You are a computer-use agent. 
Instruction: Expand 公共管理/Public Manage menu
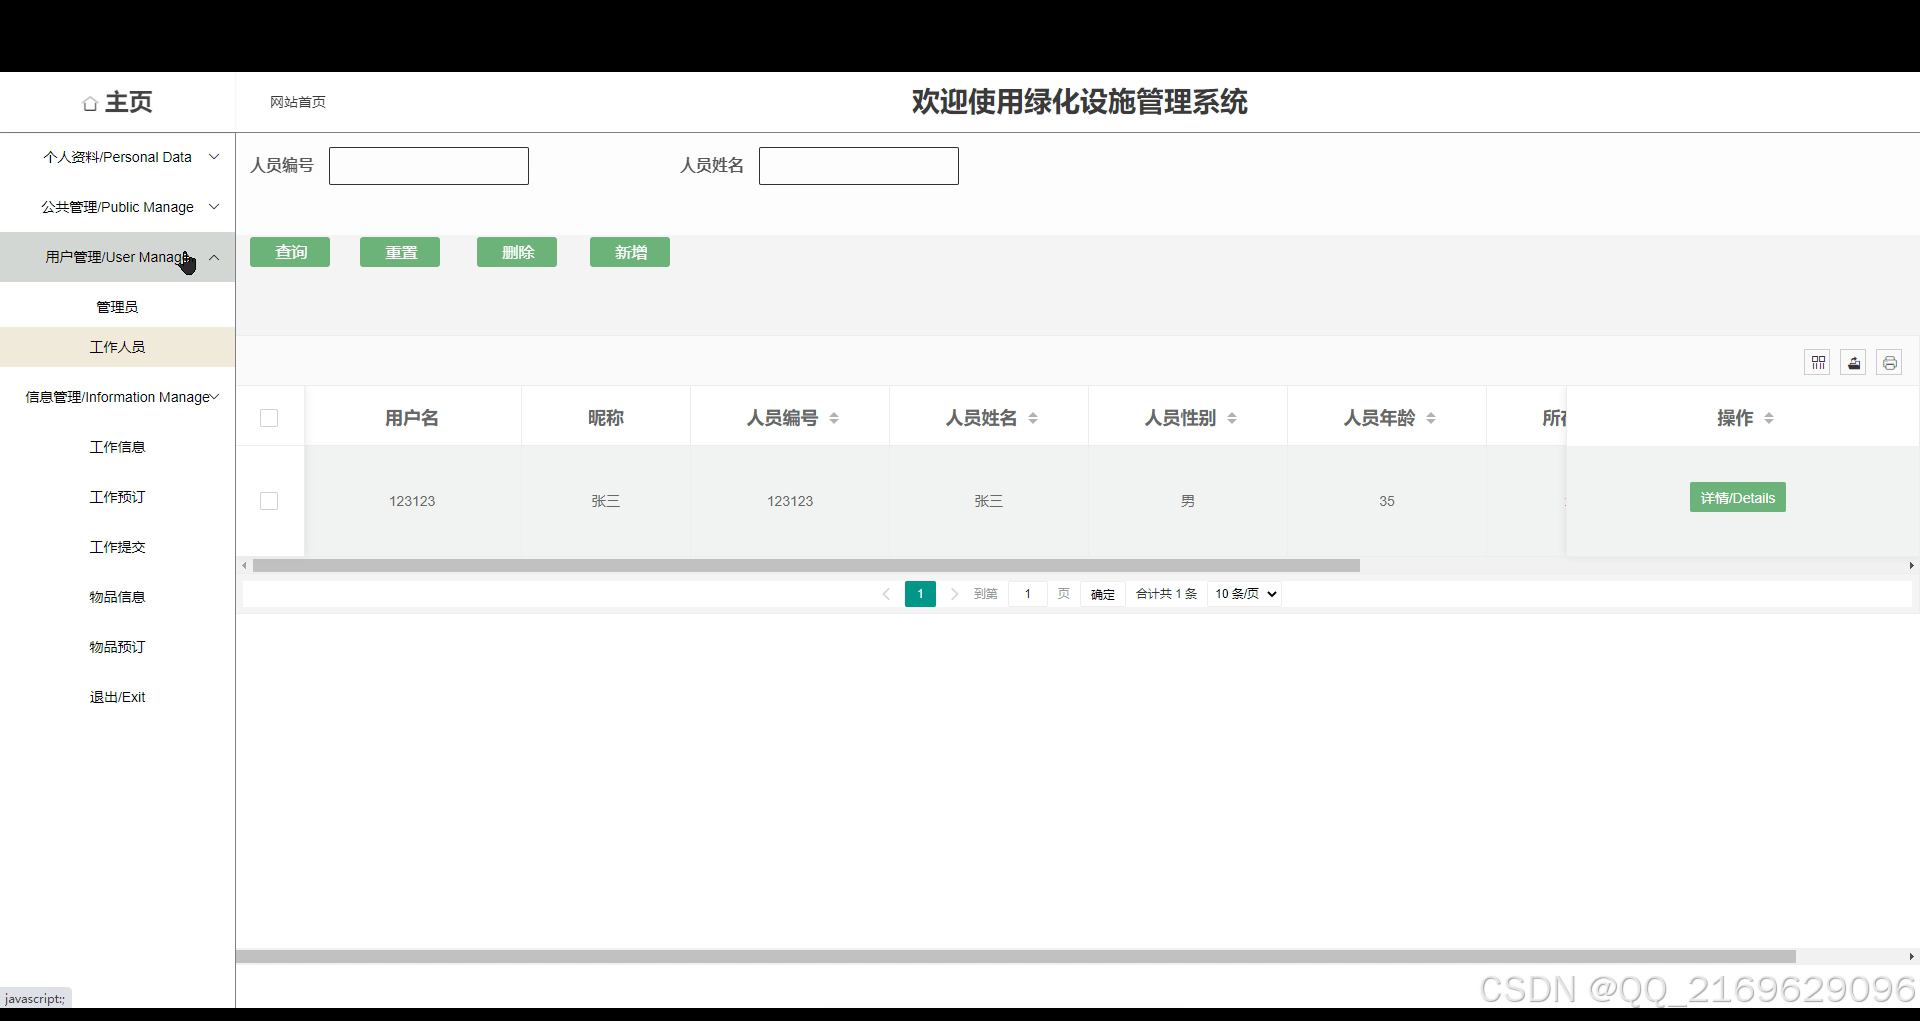click(x=117, y=207)
